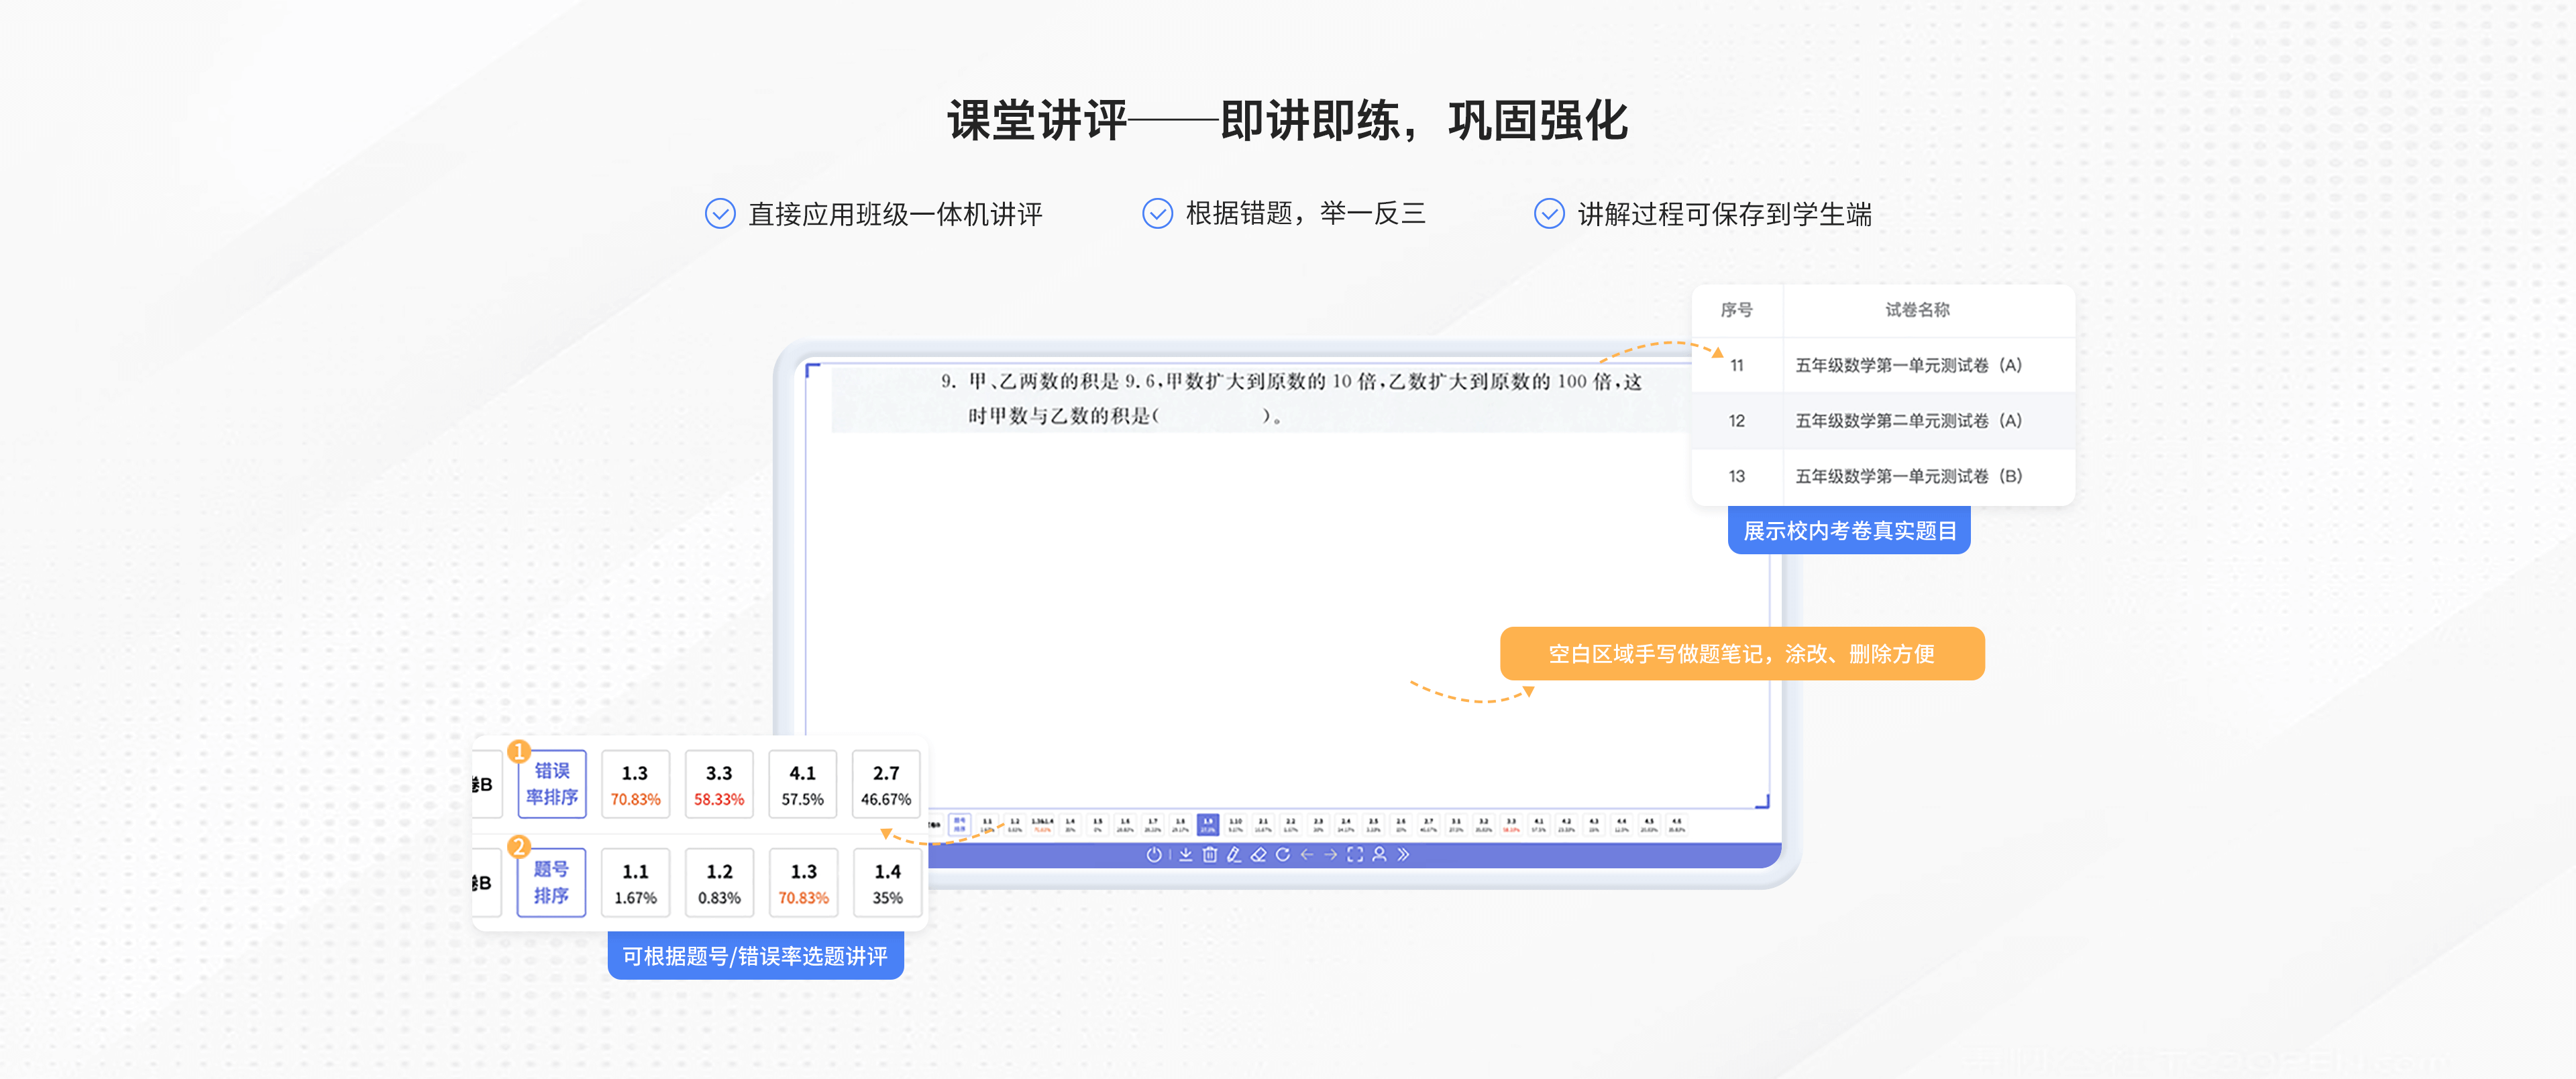This screenshot has width=2576, height=1079.
Task: Go to next question with right arrow
Action: click(x=1331, y=855)
